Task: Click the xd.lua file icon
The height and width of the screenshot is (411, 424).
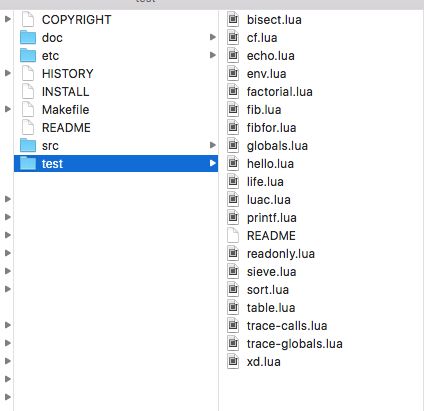Action: [x=233, y=361]
